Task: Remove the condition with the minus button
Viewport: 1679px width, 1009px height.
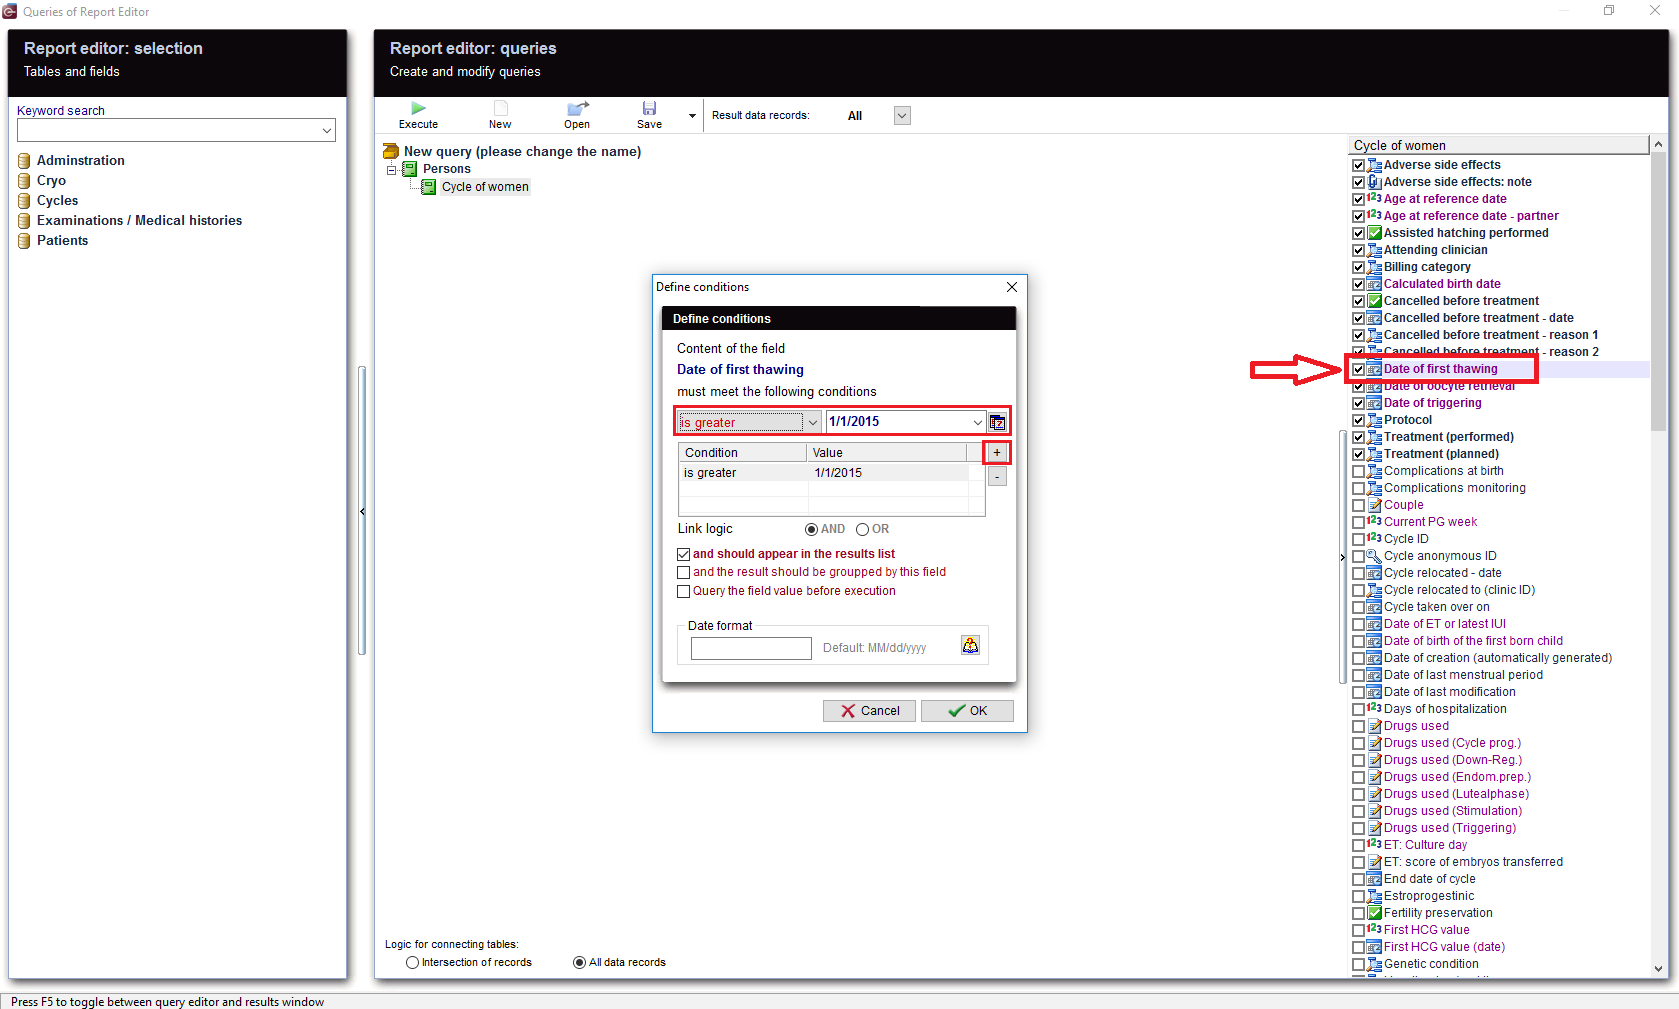Action: coord(997,477)
